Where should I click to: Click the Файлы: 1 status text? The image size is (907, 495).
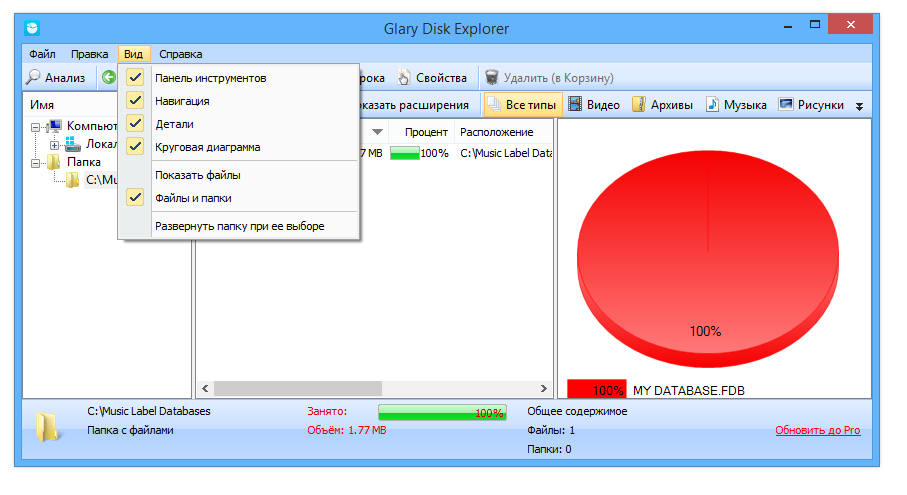coord(551,430)
